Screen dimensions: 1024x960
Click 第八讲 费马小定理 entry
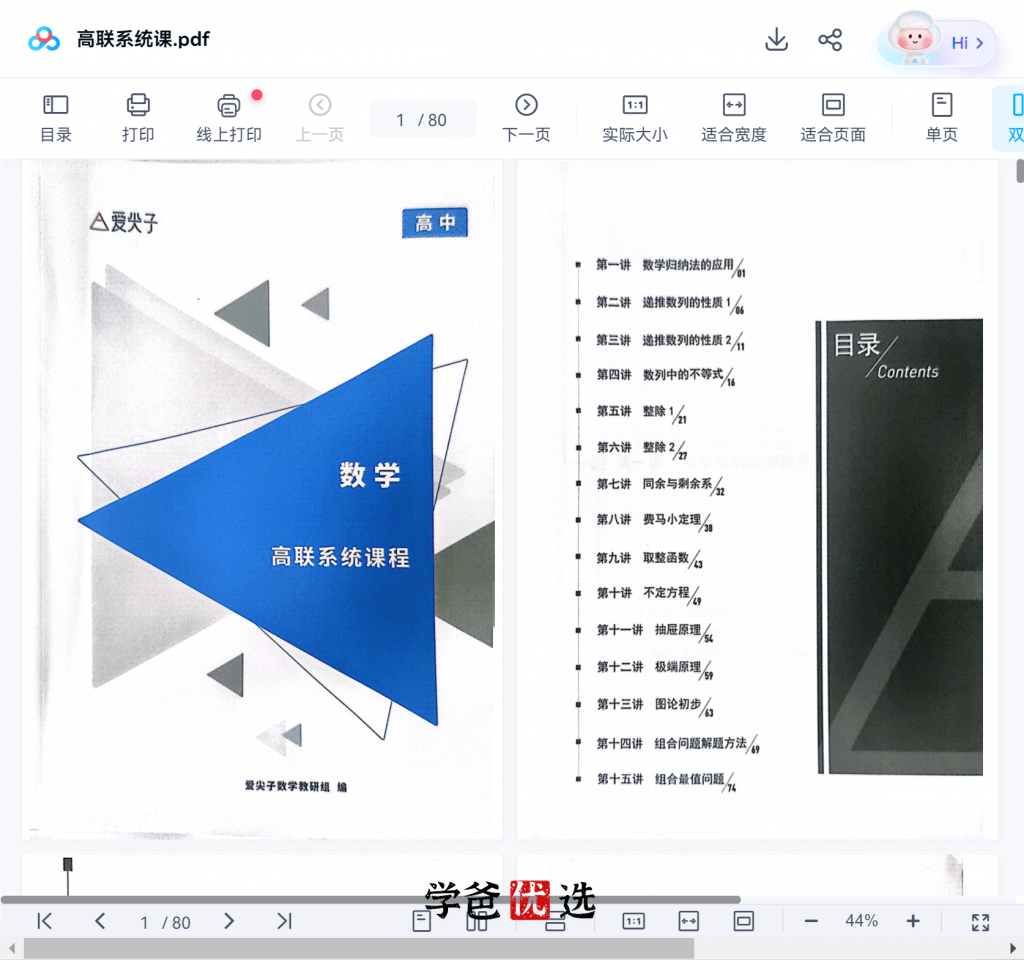[654, 520]
